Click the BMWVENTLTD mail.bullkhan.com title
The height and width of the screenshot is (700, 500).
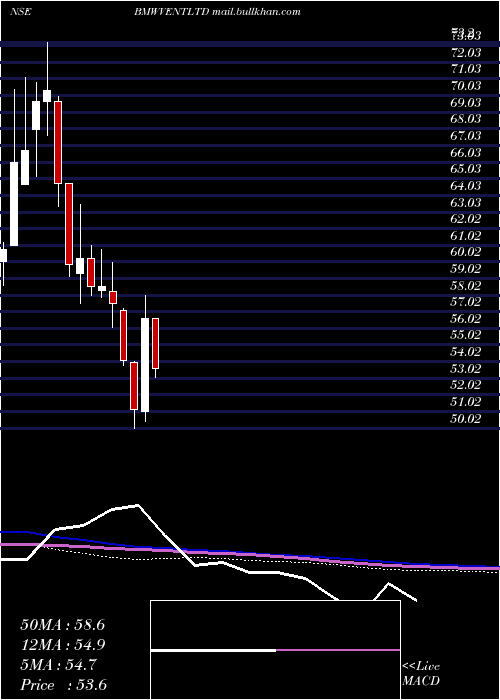(217, 12)
